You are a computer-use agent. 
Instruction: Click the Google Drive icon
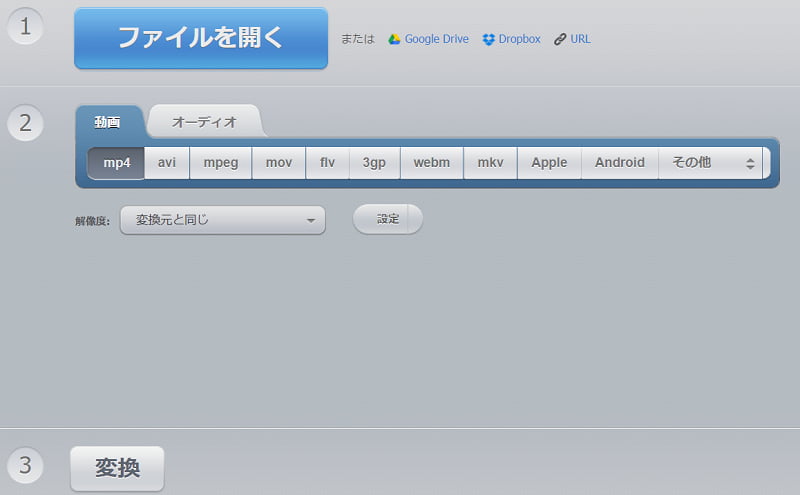pyautogui.click(x=394, y=39)
